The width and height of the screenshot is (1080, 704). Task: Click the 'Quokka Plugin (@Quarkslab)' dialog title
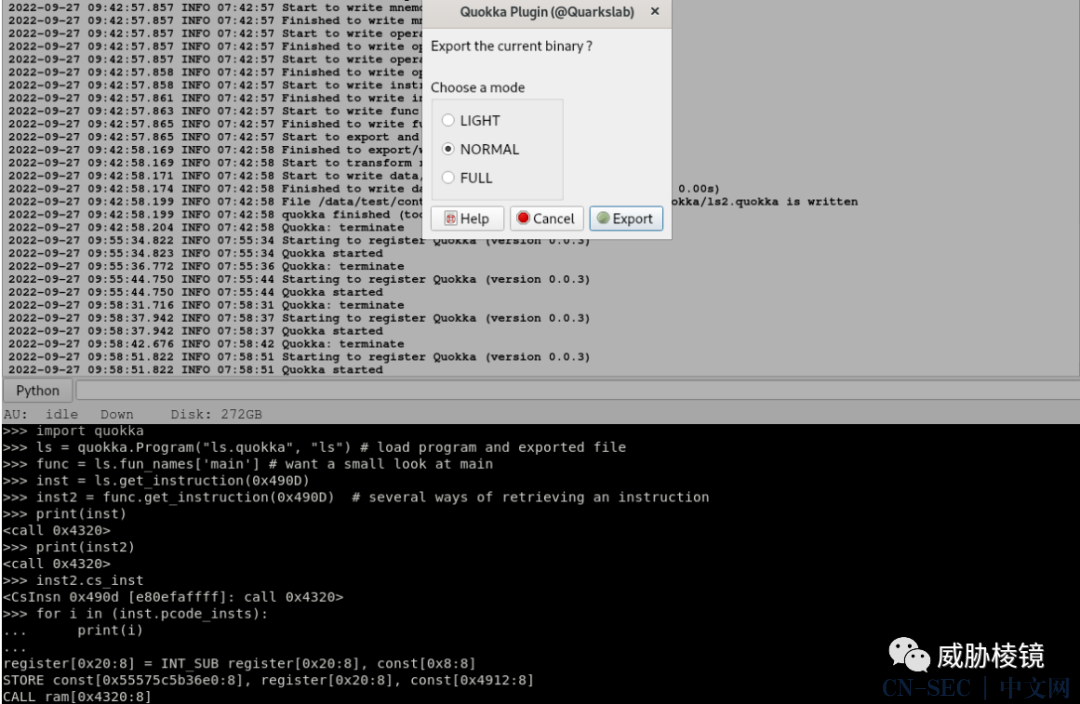point(547,12)
